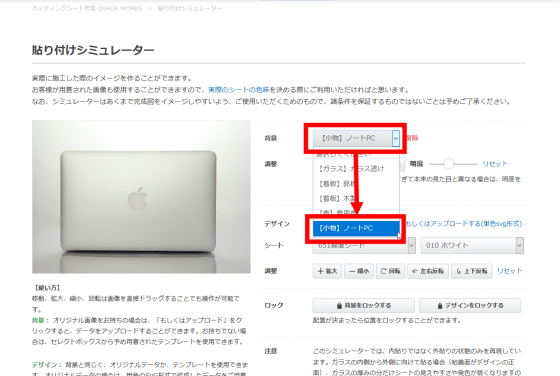The image size is (560, 376).
Task: Open the 背景 dropdown showing 【小物】ノートPC
Action: point(356,138)
